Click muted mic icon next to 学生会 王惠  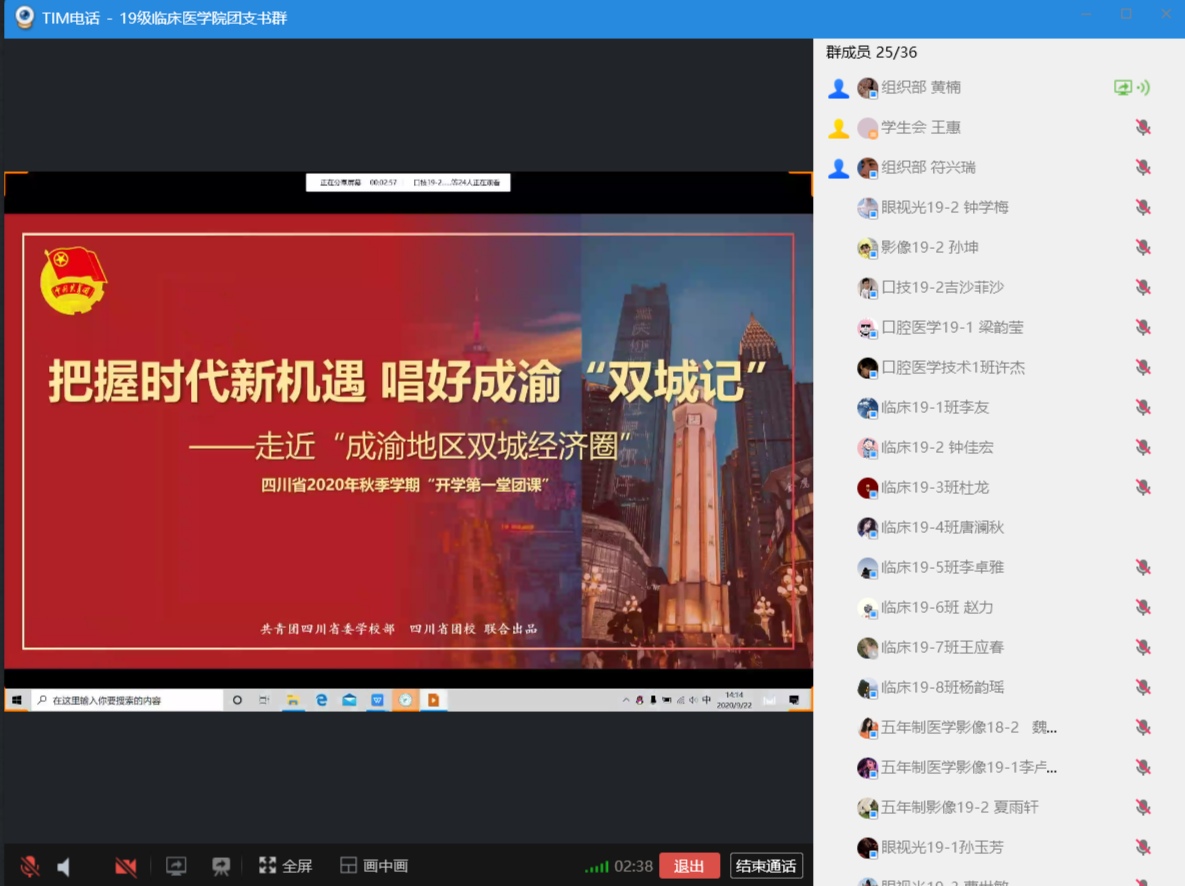tap(1143, 128)
